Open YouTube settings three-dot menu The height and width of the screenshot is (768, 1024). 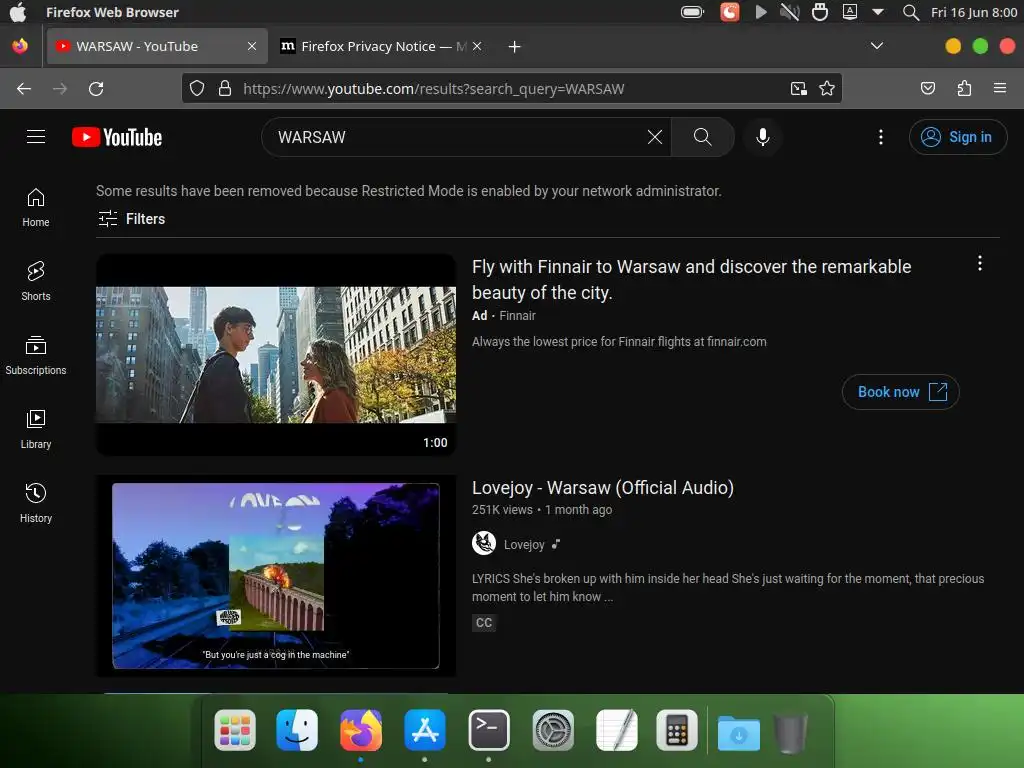(880, 136)
